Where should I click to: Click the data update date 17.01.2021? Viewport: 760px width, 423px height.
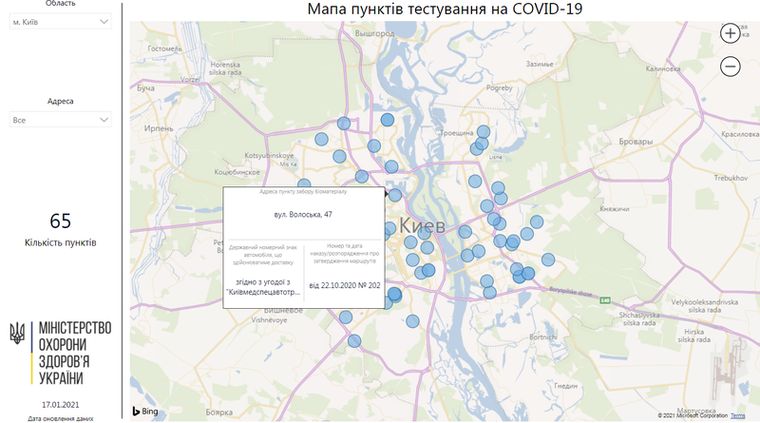tap(60, 404)
